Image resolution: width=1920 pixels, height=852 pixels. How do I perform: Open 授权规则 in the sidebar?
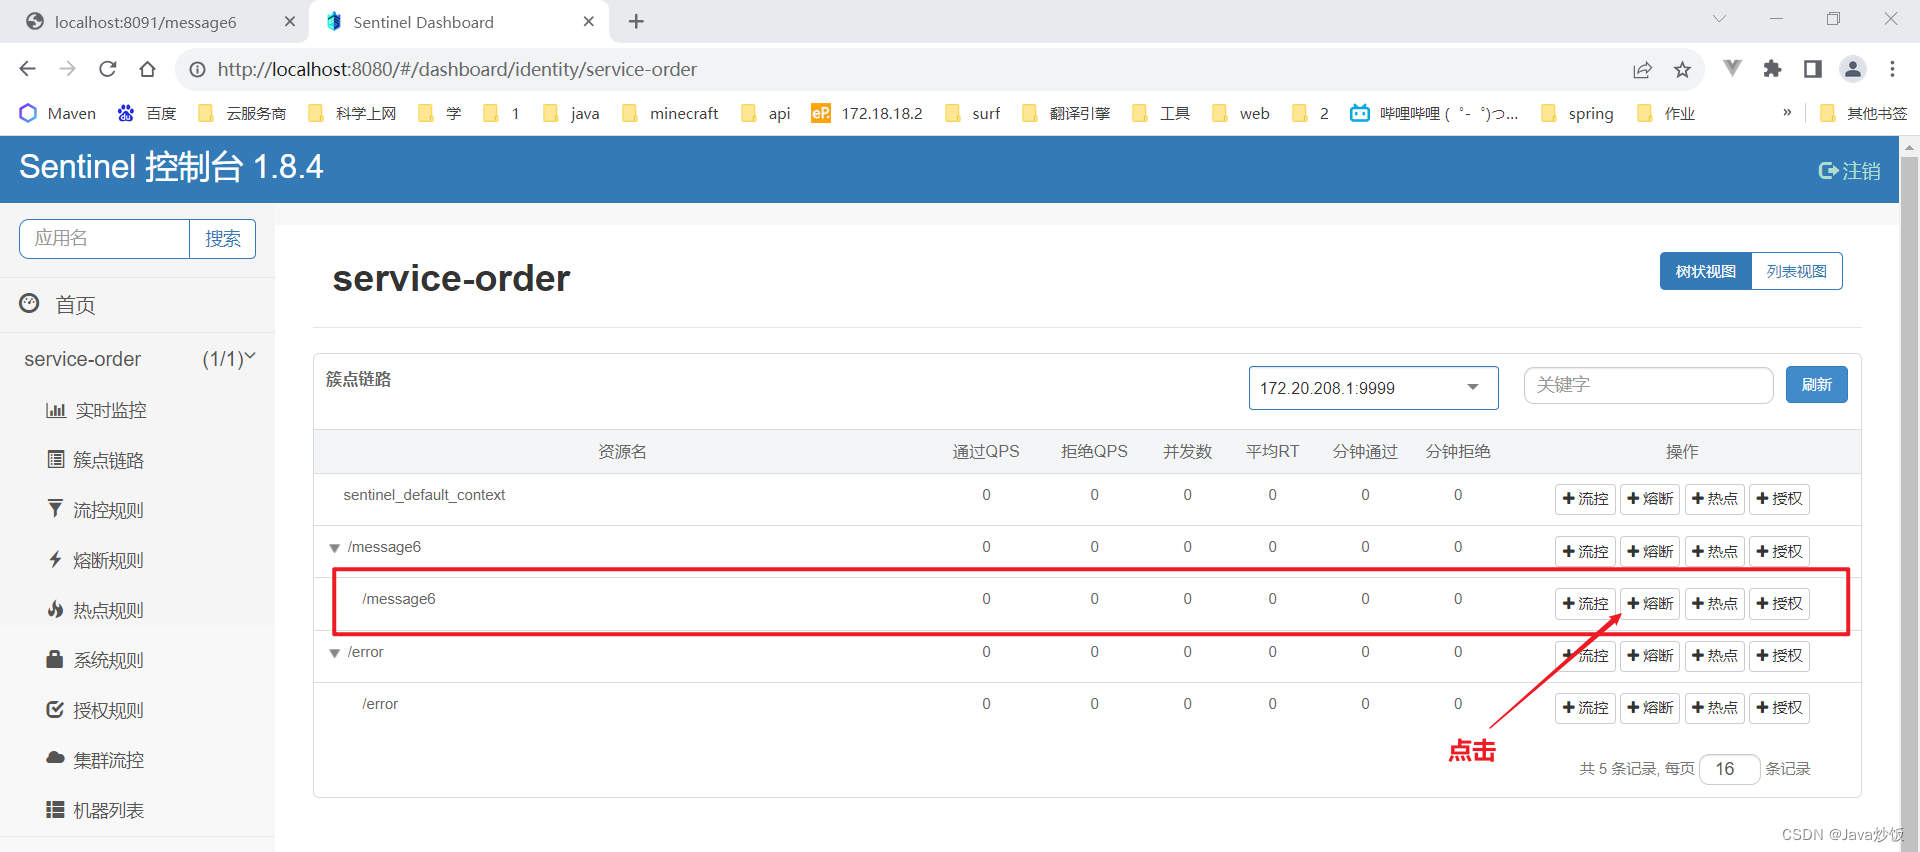pos(96,710)
